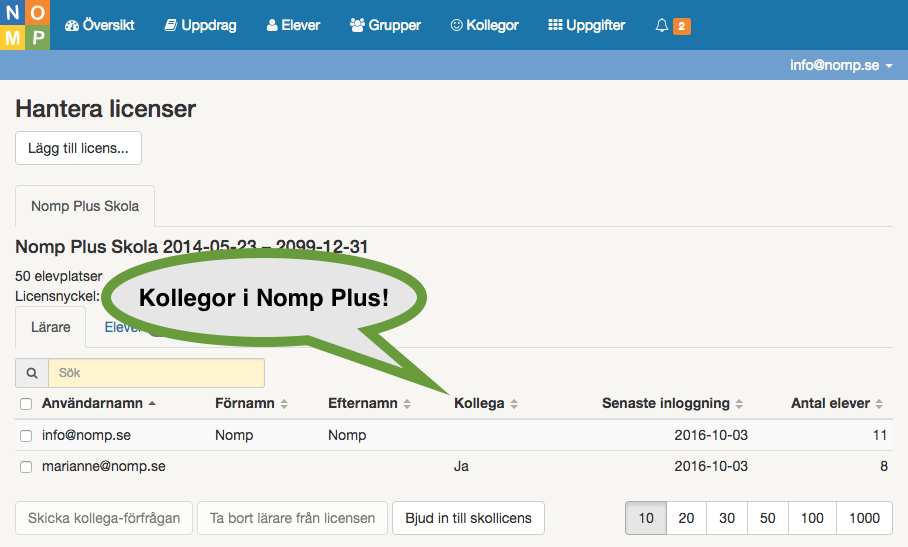Screen dimensions: 908x547
Task: Click the marianne@nomp.se username cell
Action: 104,467
